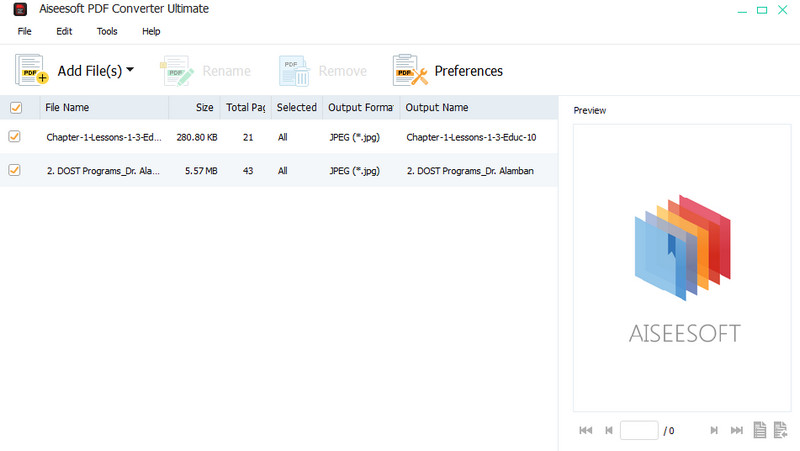The image size is (800, 451).
Task: Click the Rename pencil icon
Action: coord(176,71)
